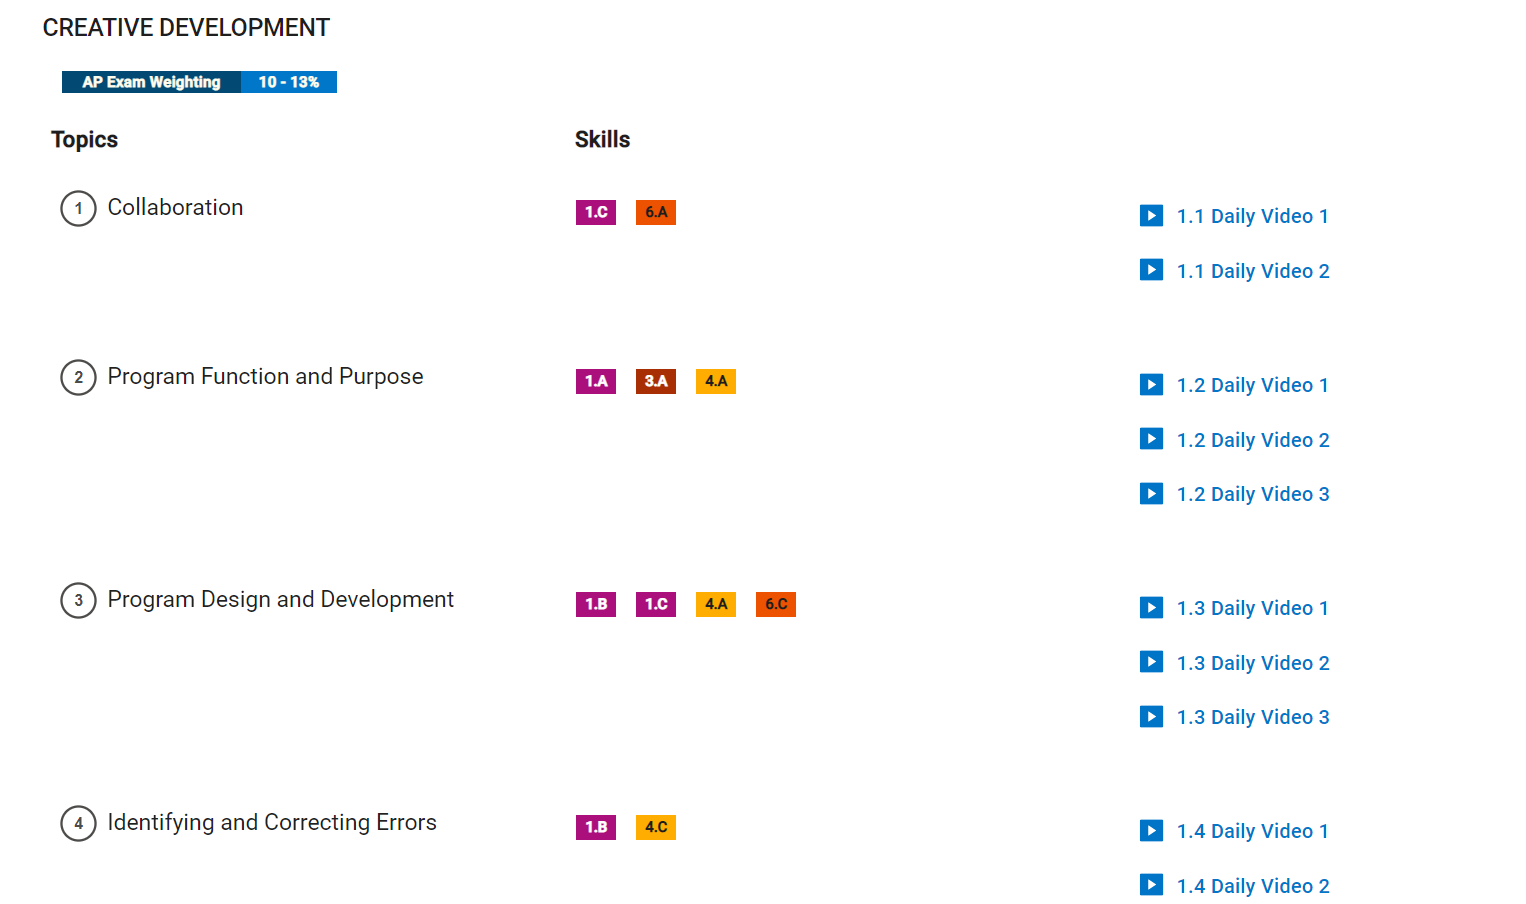Click play icon for 1.1 Daily Video 2
The height and width of the screenshot is (904, 1526).
coord(1151,270)
